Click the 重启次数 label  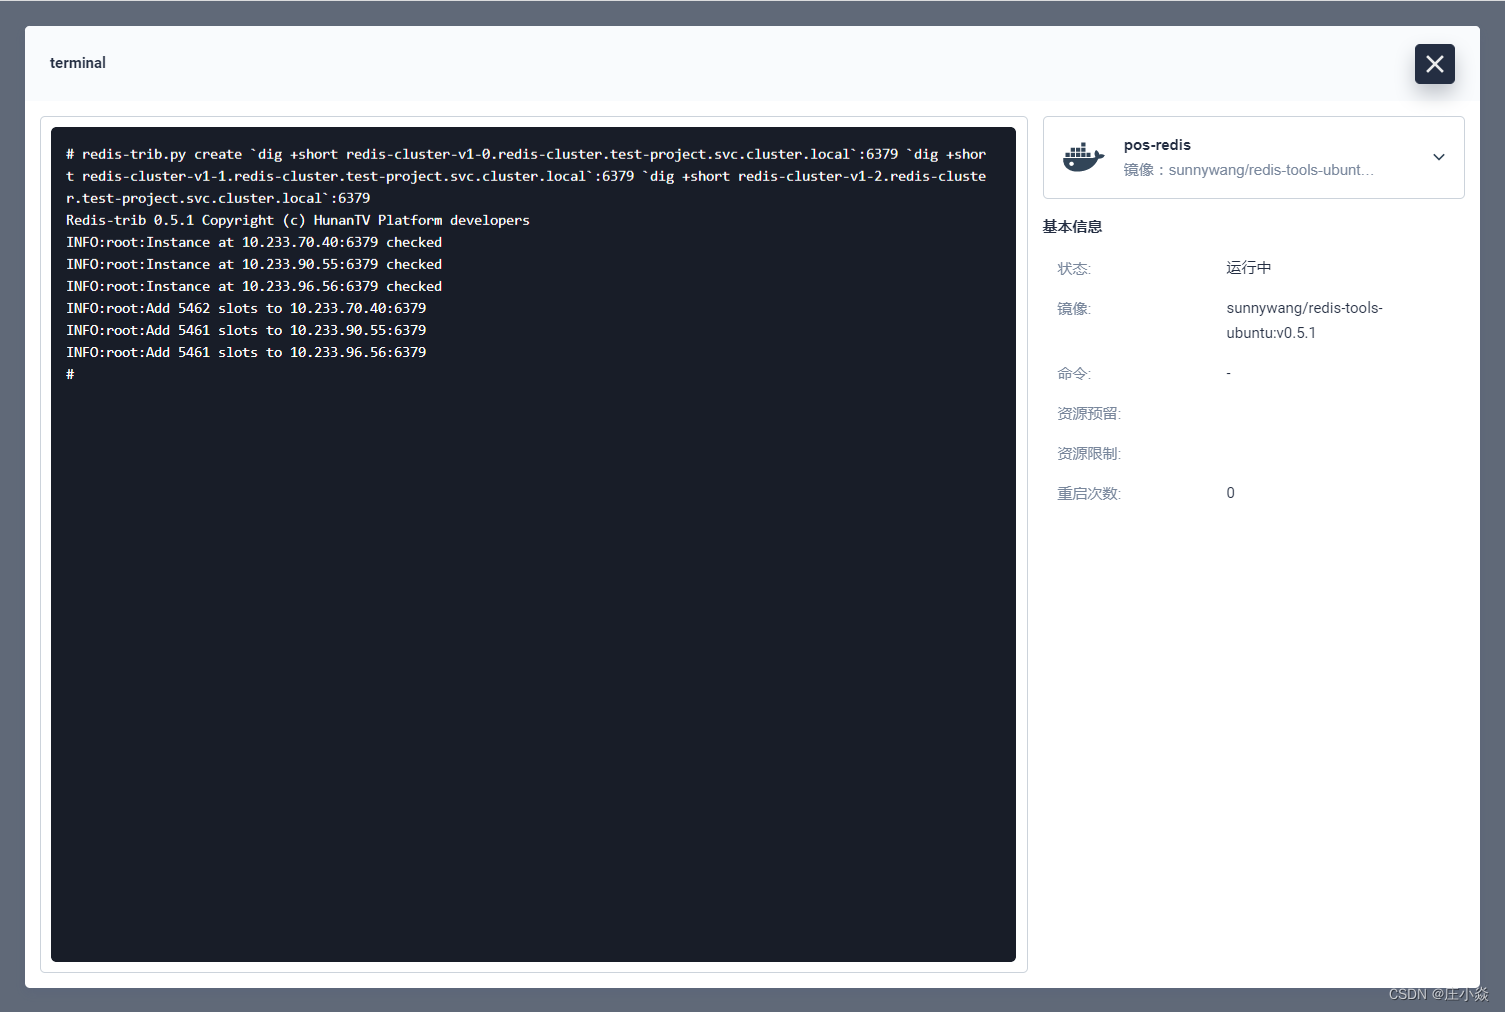pos(1089,494)
